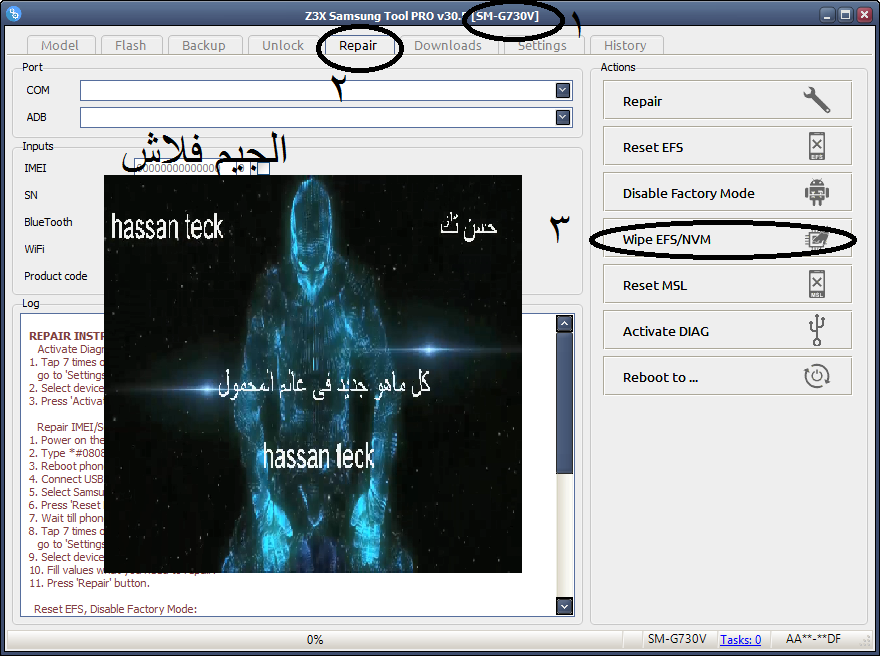The width and height of the screenshot is (880, 656).
Task: Click the SM-G730V status bar entry
Action: (x=677, y=639)
